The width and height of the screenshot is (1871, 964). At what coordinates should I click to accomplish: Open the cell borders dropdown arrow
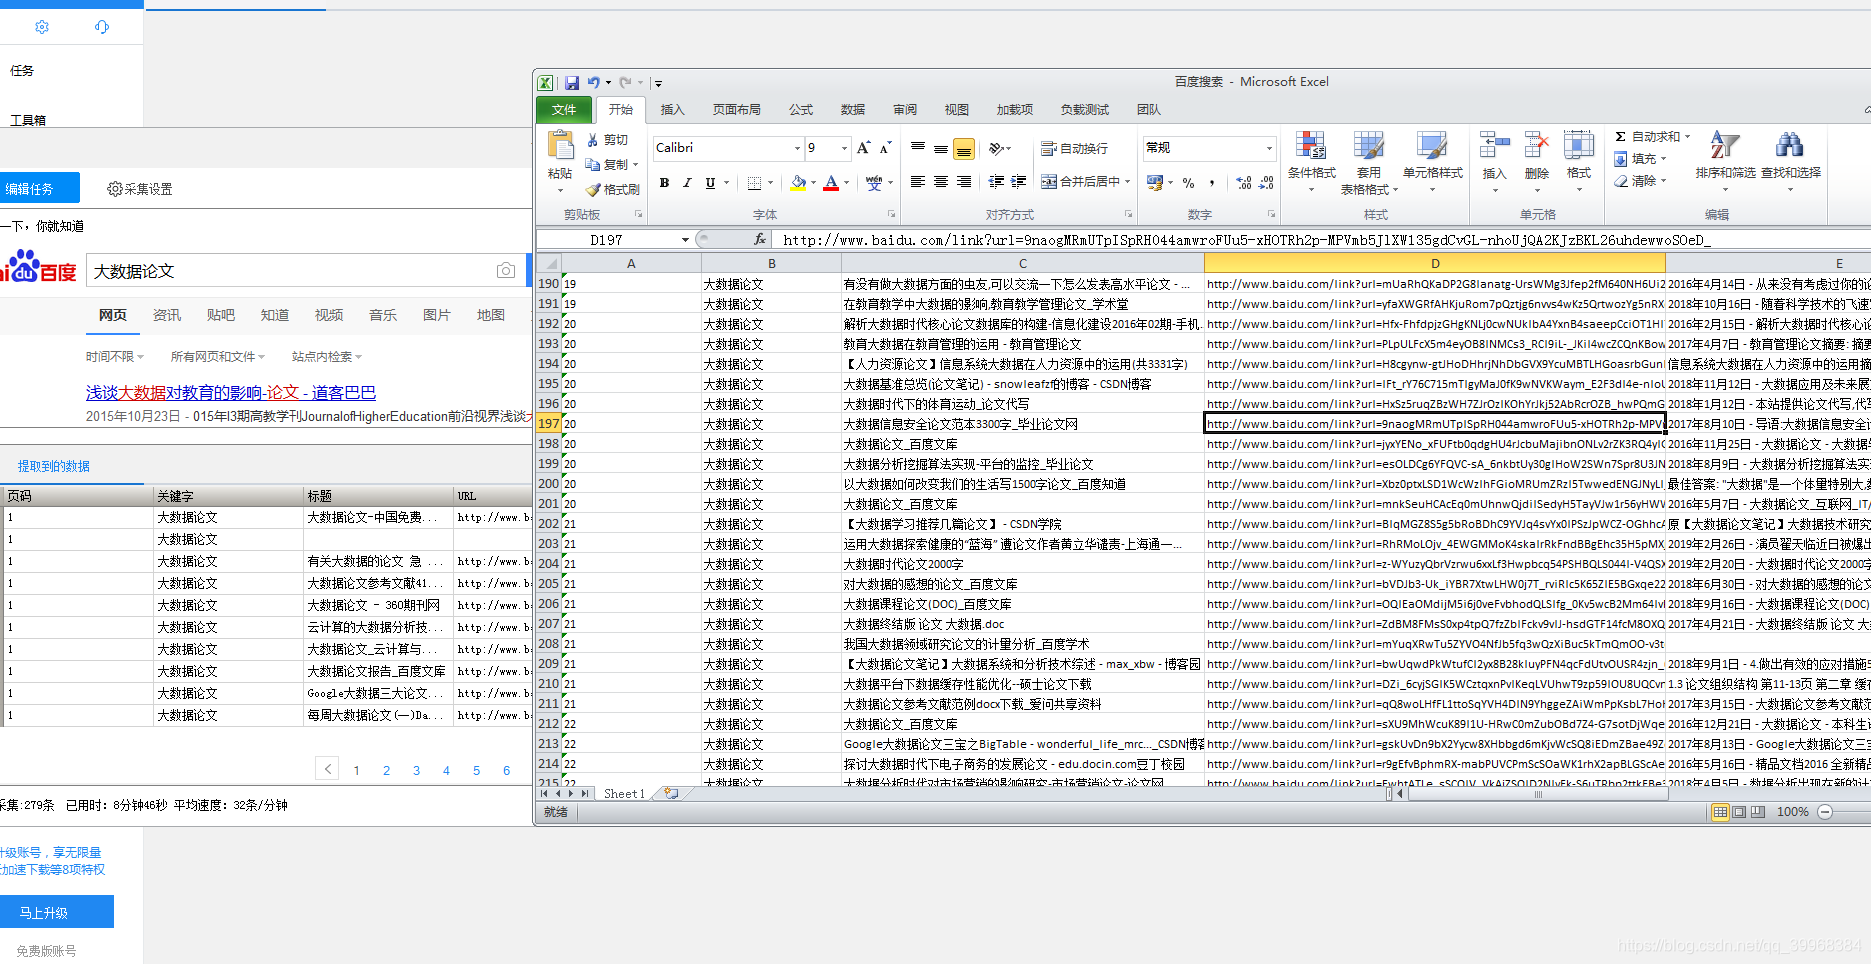point(770,183)
